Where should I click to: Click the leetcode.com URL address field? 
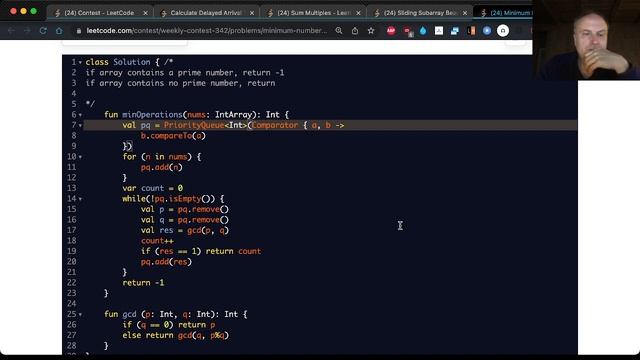207,31
